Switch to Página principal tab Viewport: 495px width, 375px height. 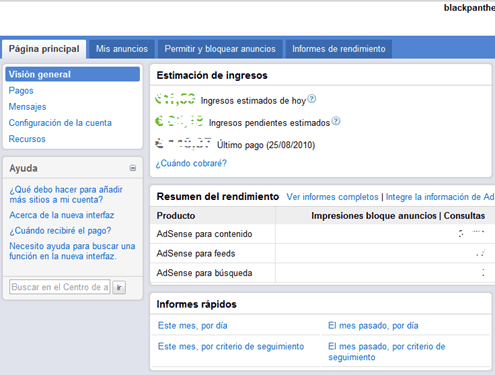(x=44, y=49)
